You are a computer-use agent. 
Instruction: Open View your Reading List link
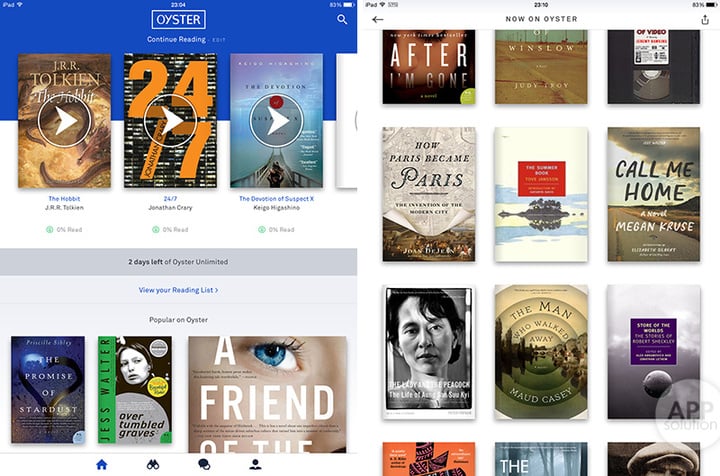(x=178, y=290)
